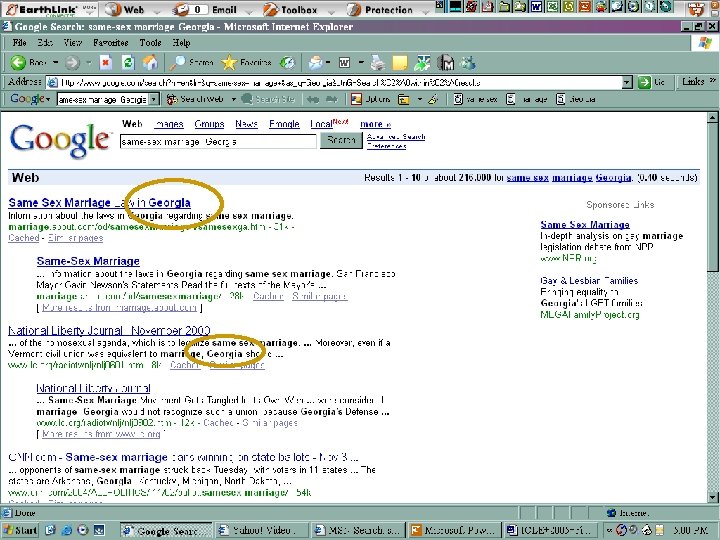The width and height of the screenshot is (720, 540).
Task: Open sponsored 'Gay & Lesbian Families' link
Action: [589, 281]
